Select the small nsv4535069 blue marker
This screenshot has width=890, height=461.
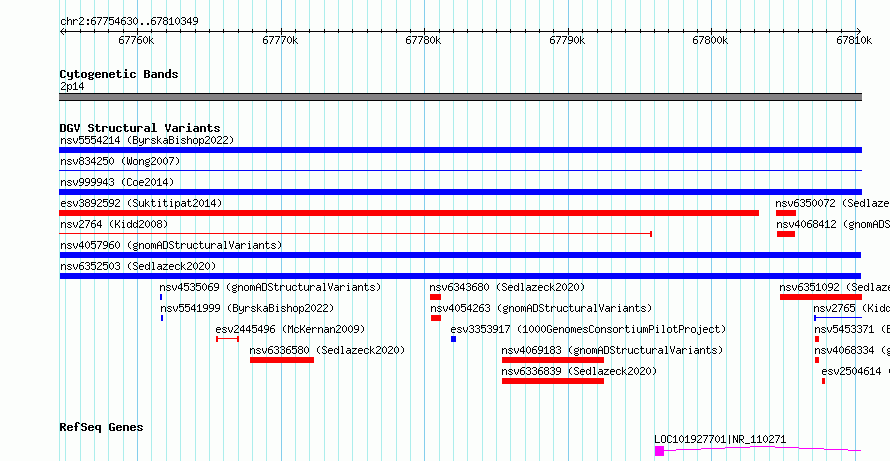click(161, 297)
